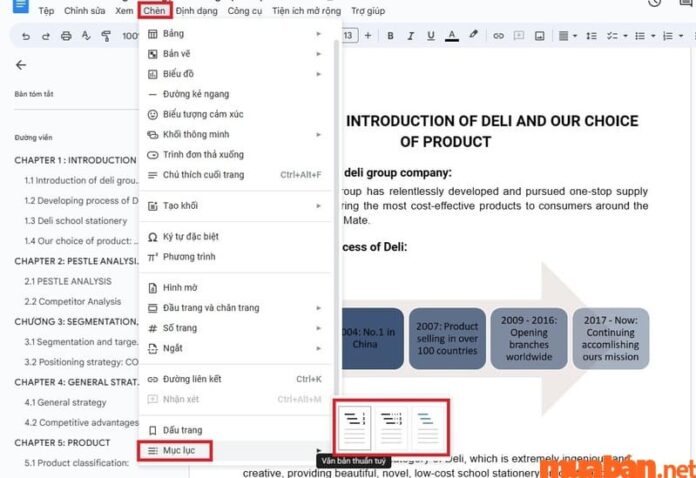Select Hình mờ menu item
The image size is (696, 478).
tap(235, 288)
